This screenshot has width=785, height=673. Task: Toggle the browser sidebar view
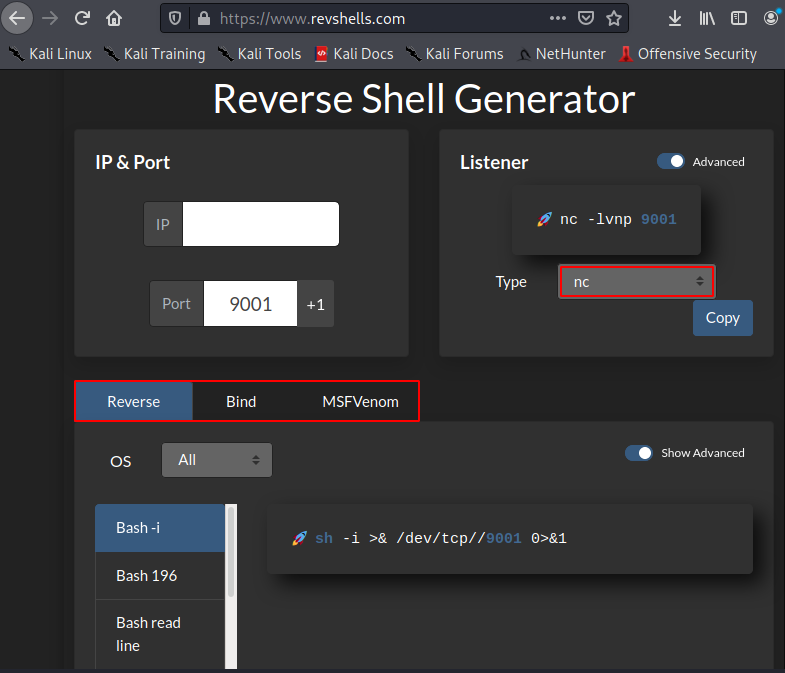pos(739,19)
